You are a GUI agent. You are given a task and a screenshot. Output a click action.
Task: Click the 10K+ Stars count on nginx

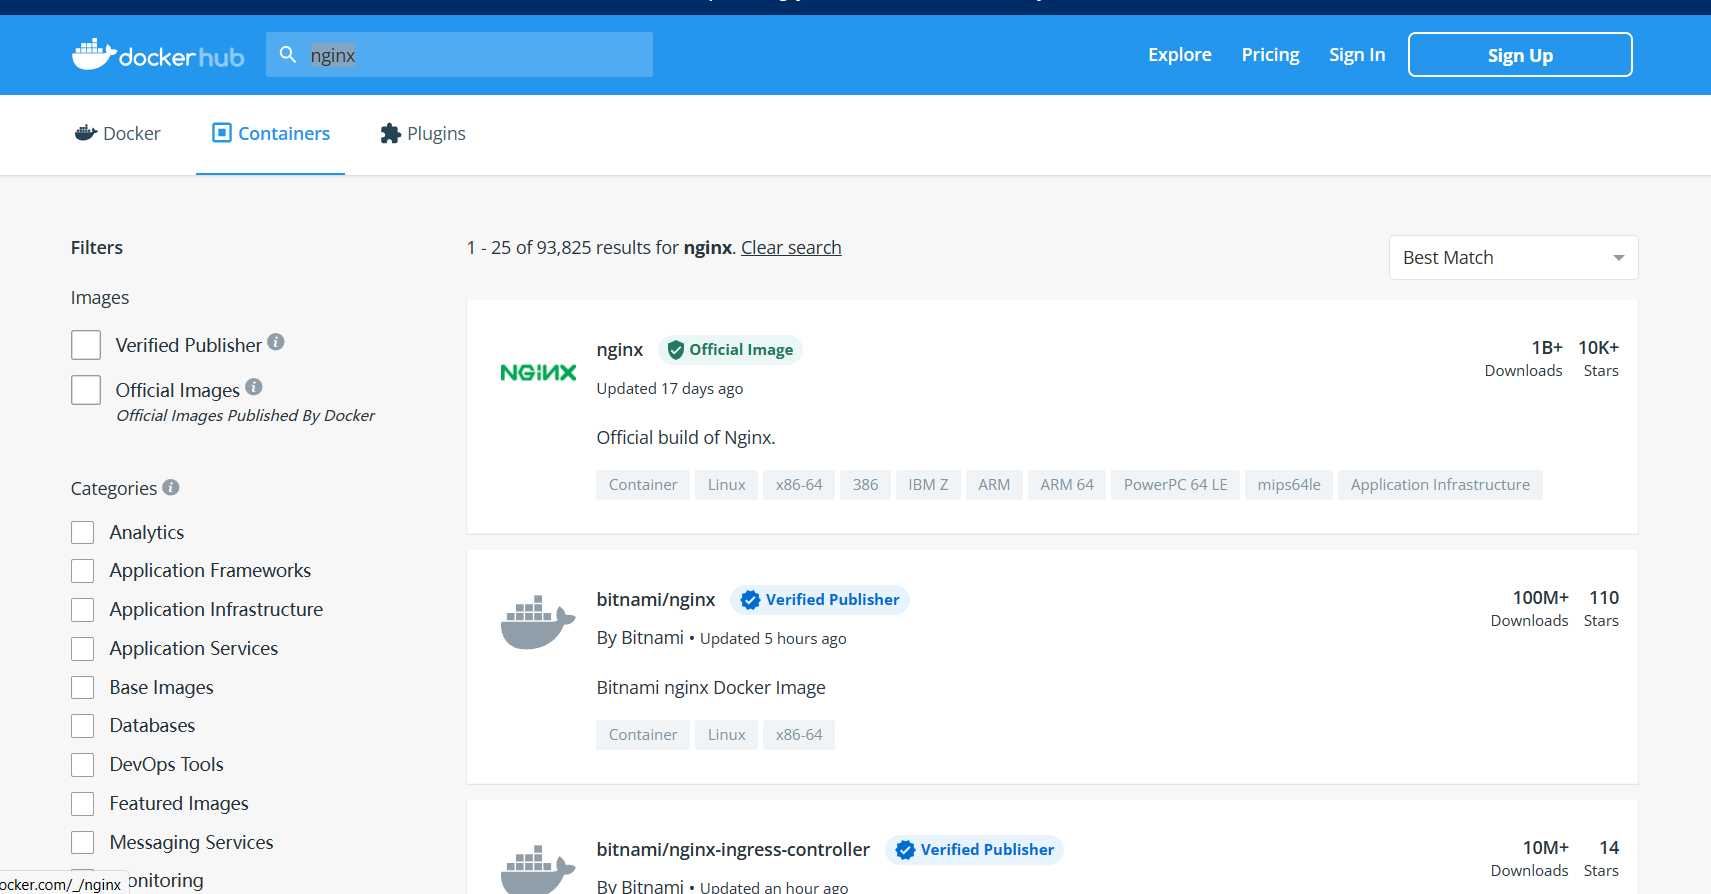pos(1599,358)
